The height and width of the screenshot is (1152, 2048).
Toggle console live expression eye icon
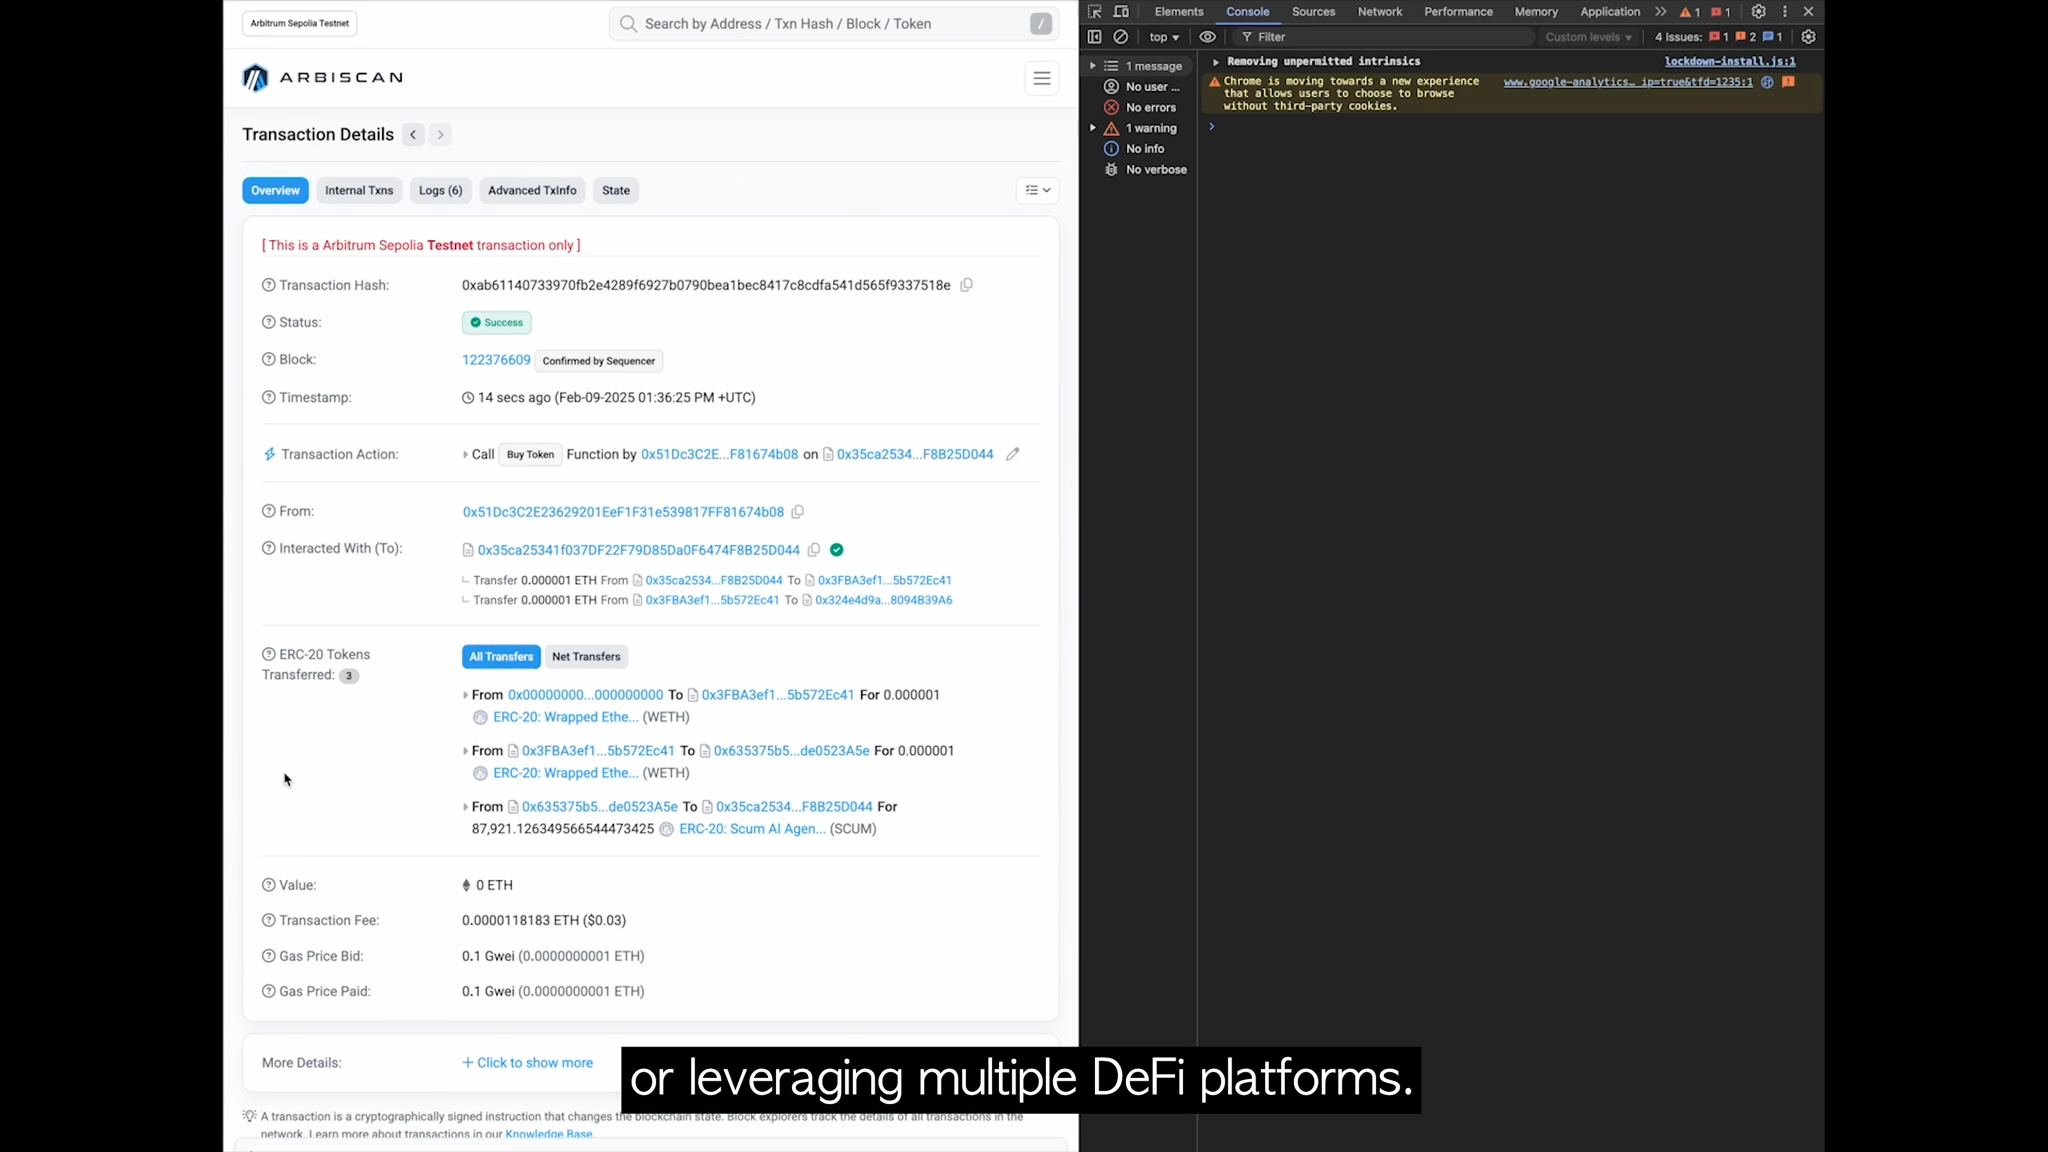click(x=1208, y=37)
